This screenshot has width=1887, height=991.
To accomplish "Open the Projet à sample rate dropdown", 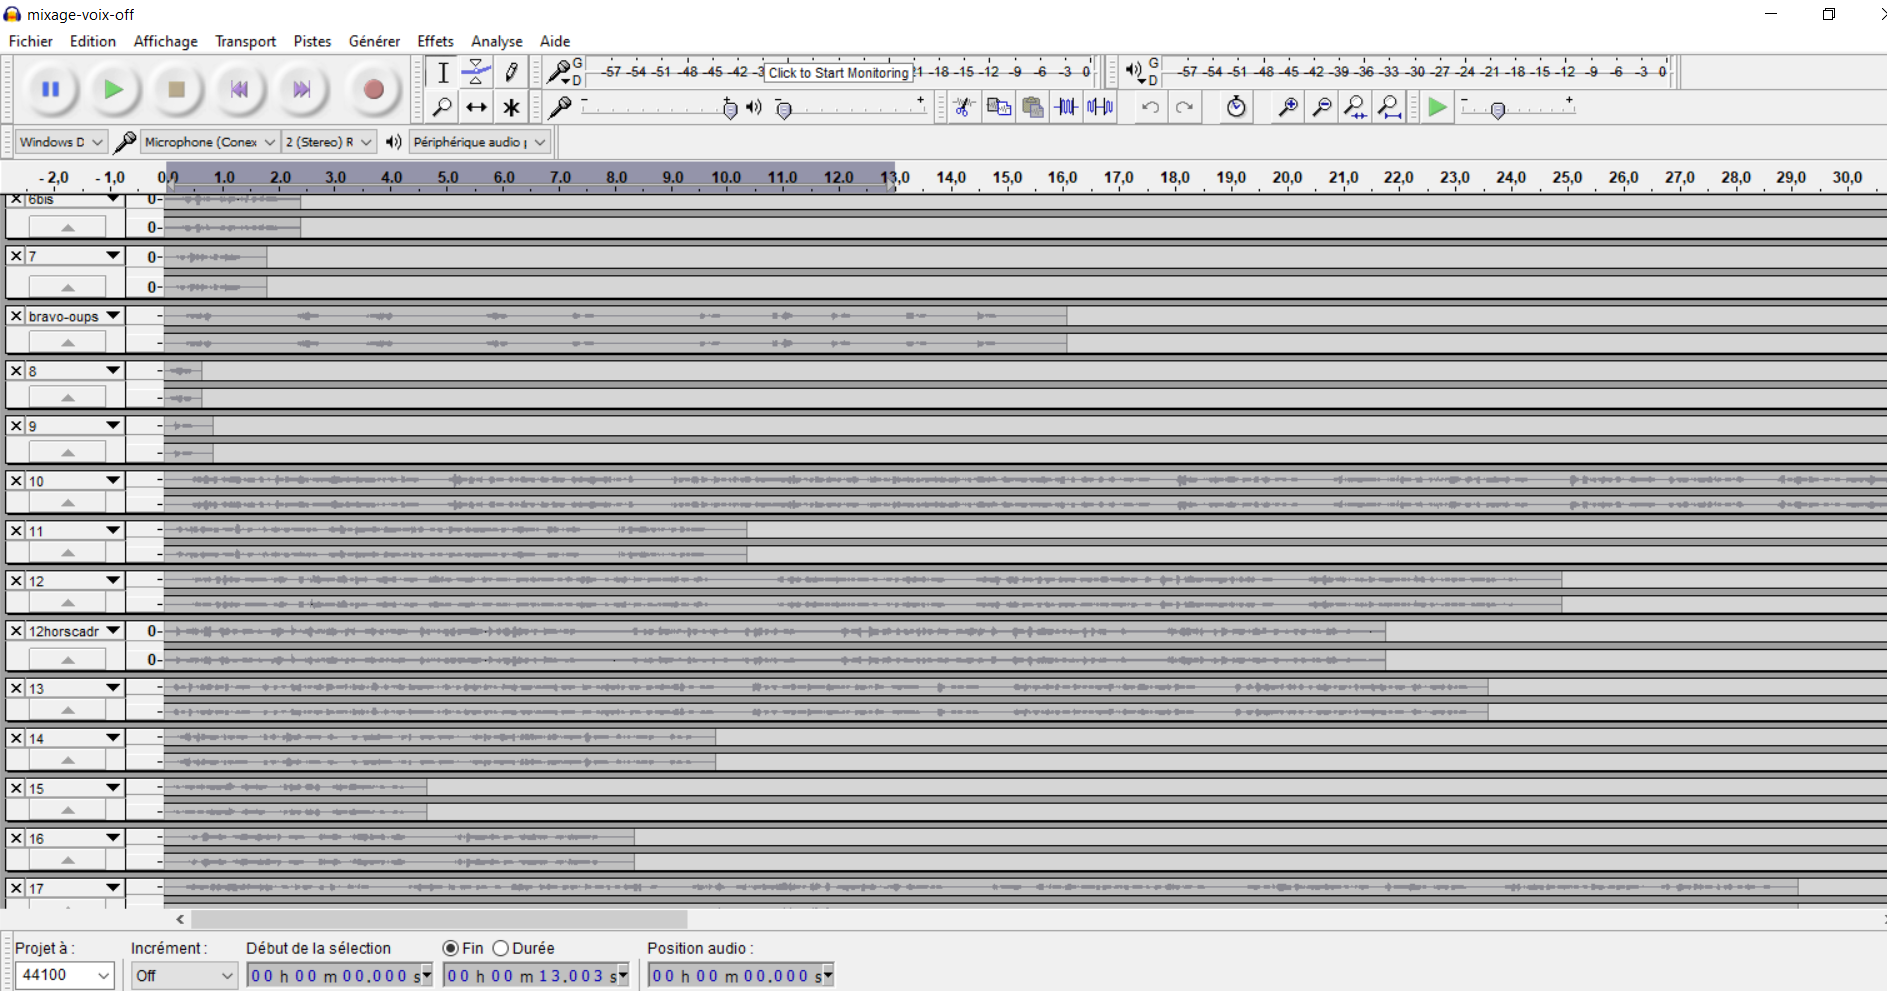I will pyautogui.click(x=64, y=975).
